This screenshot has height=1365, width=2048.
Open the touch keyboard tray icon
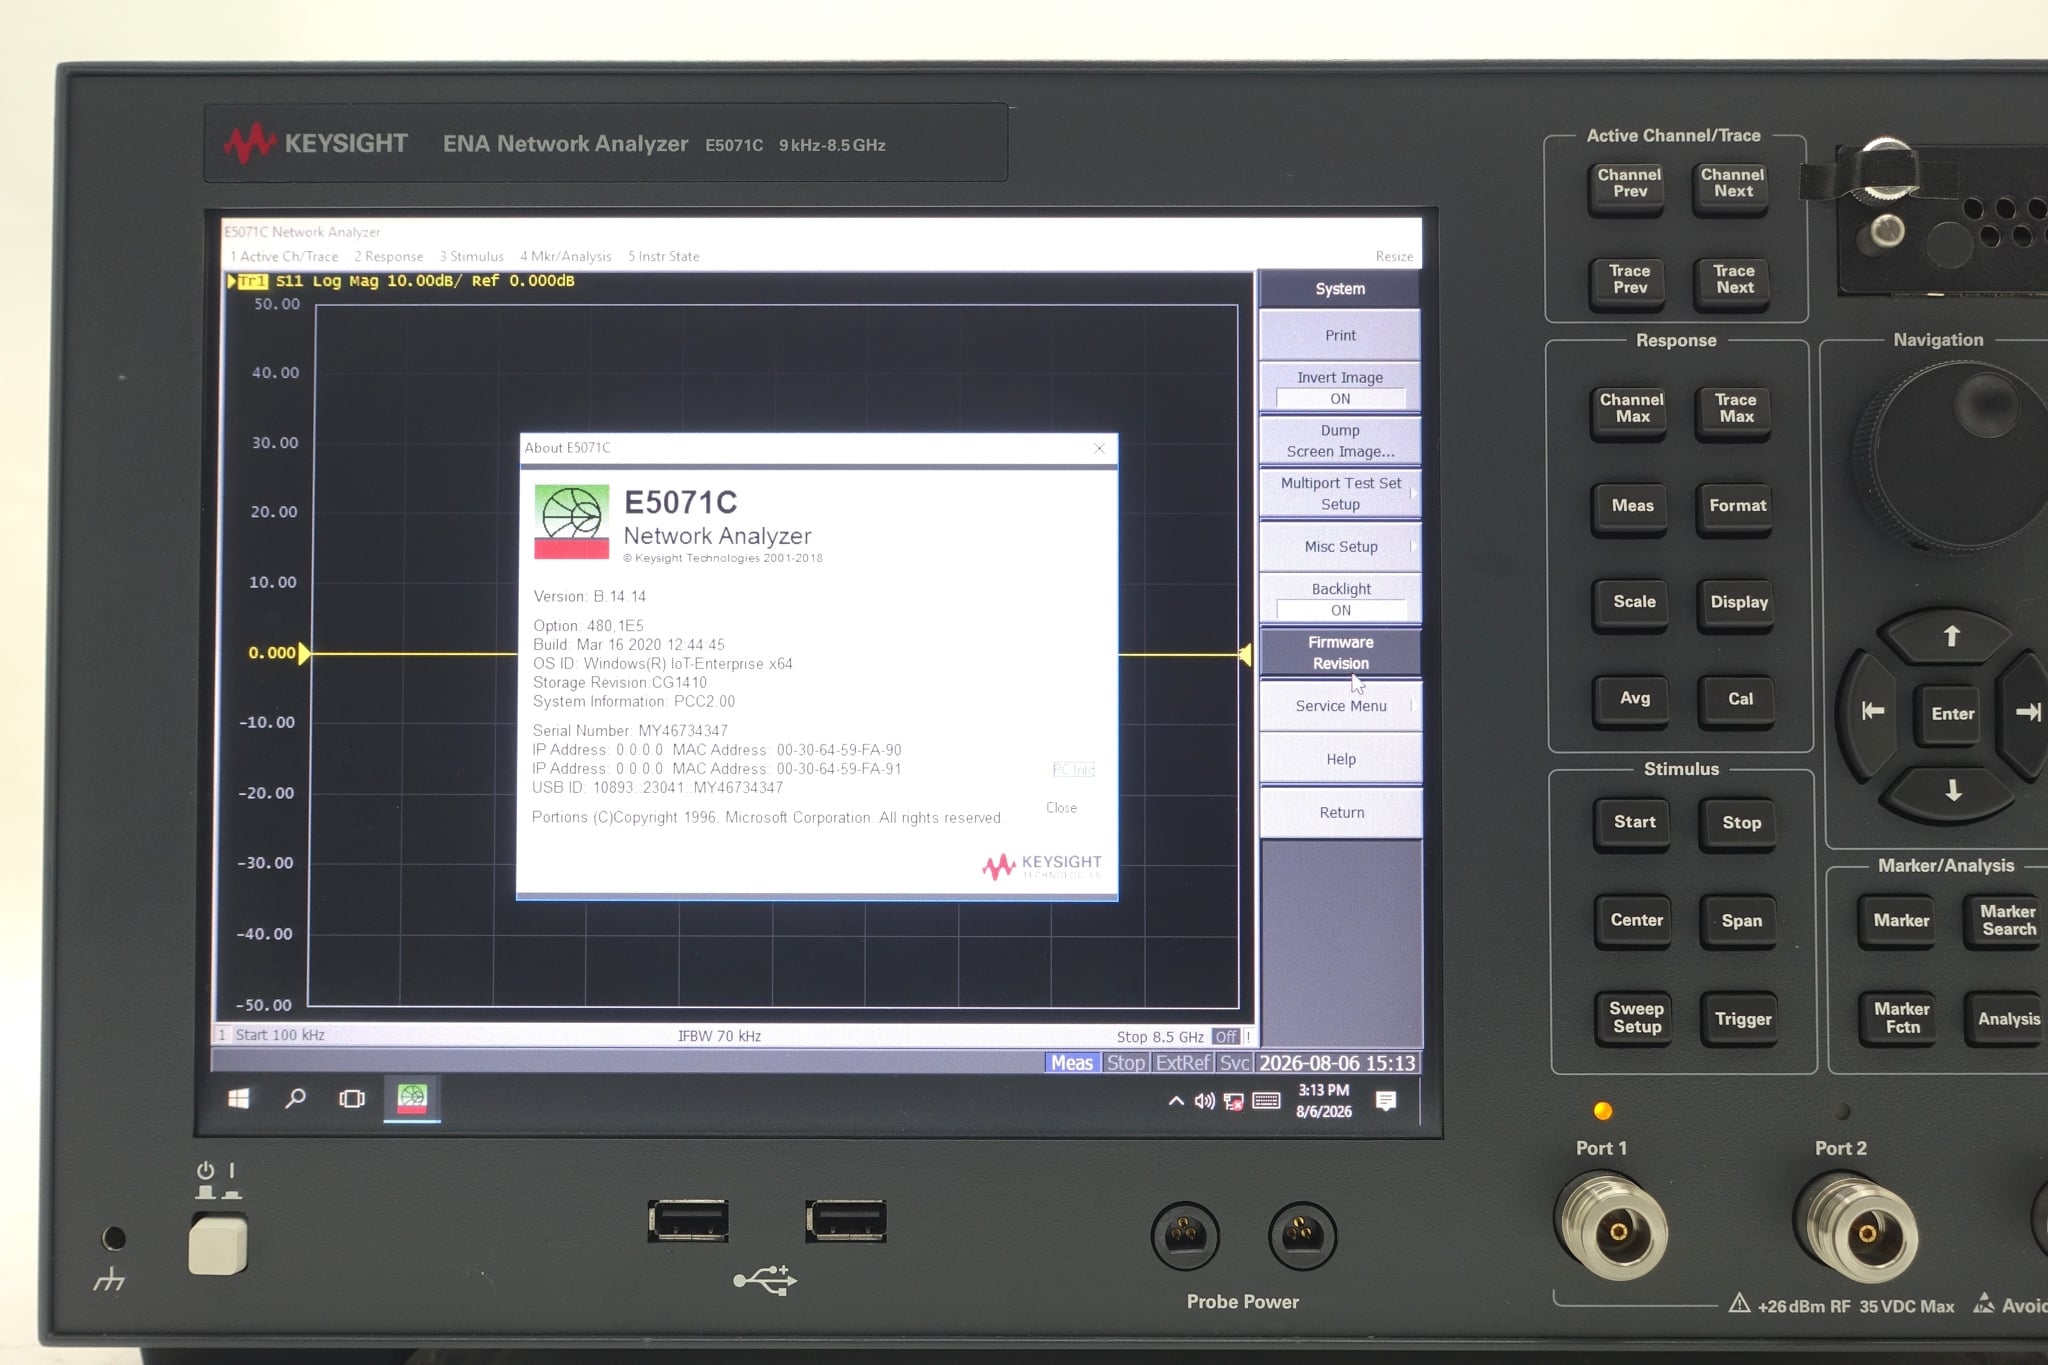1266,1101
